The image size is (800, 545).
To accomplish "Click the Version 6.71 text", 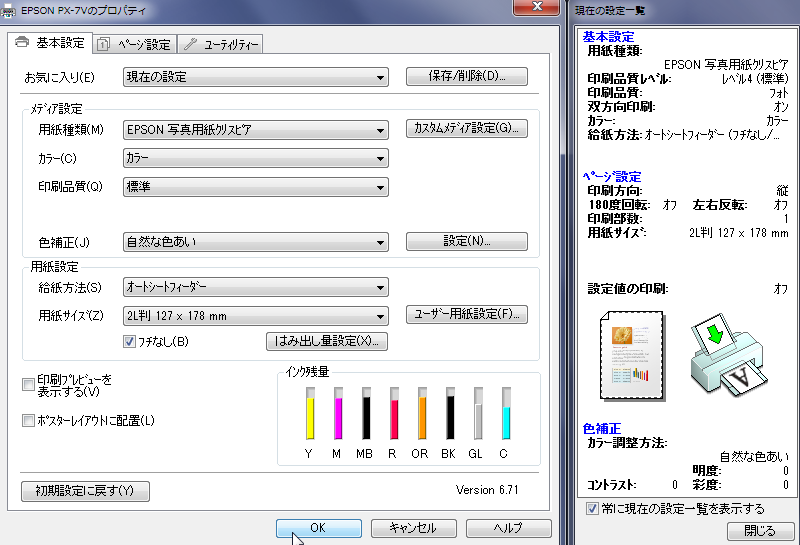I will click(x=487, y=490).
